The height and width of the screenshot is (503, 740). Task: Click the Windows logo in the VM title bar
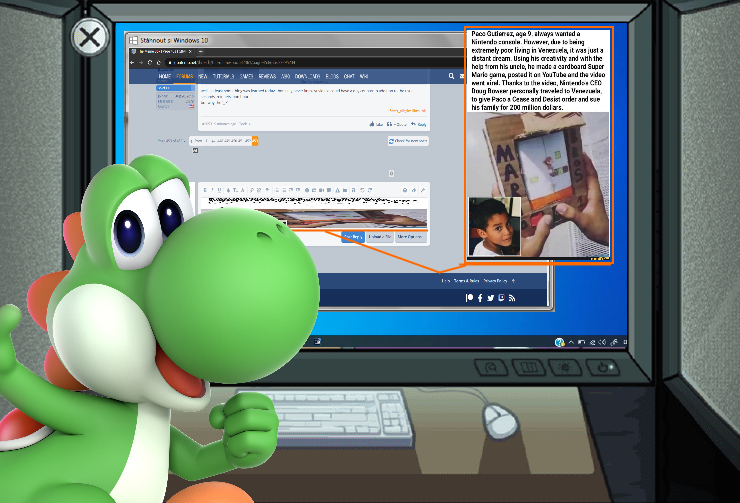[x=134, y=41]
